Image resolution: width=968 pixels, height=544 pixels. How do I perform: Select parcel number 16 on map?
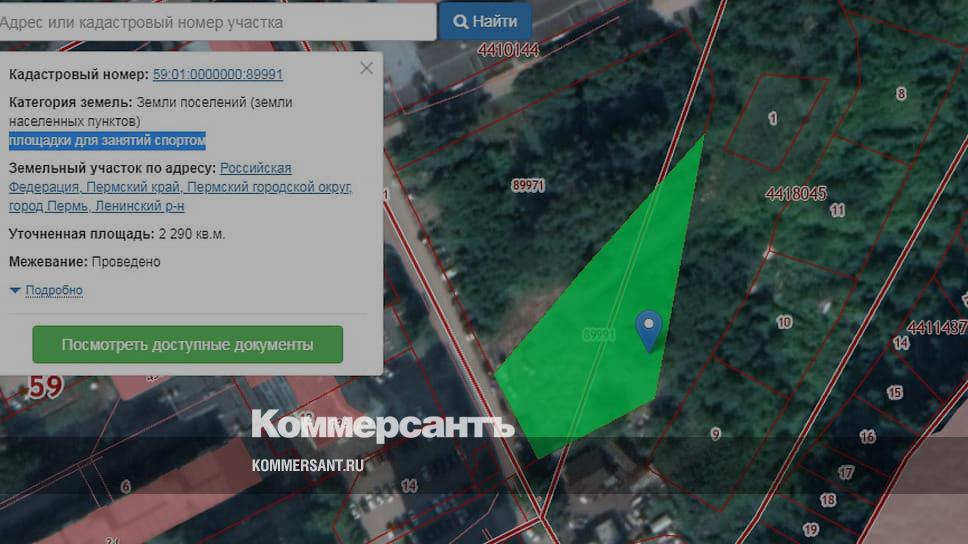[x=867, y=437]
